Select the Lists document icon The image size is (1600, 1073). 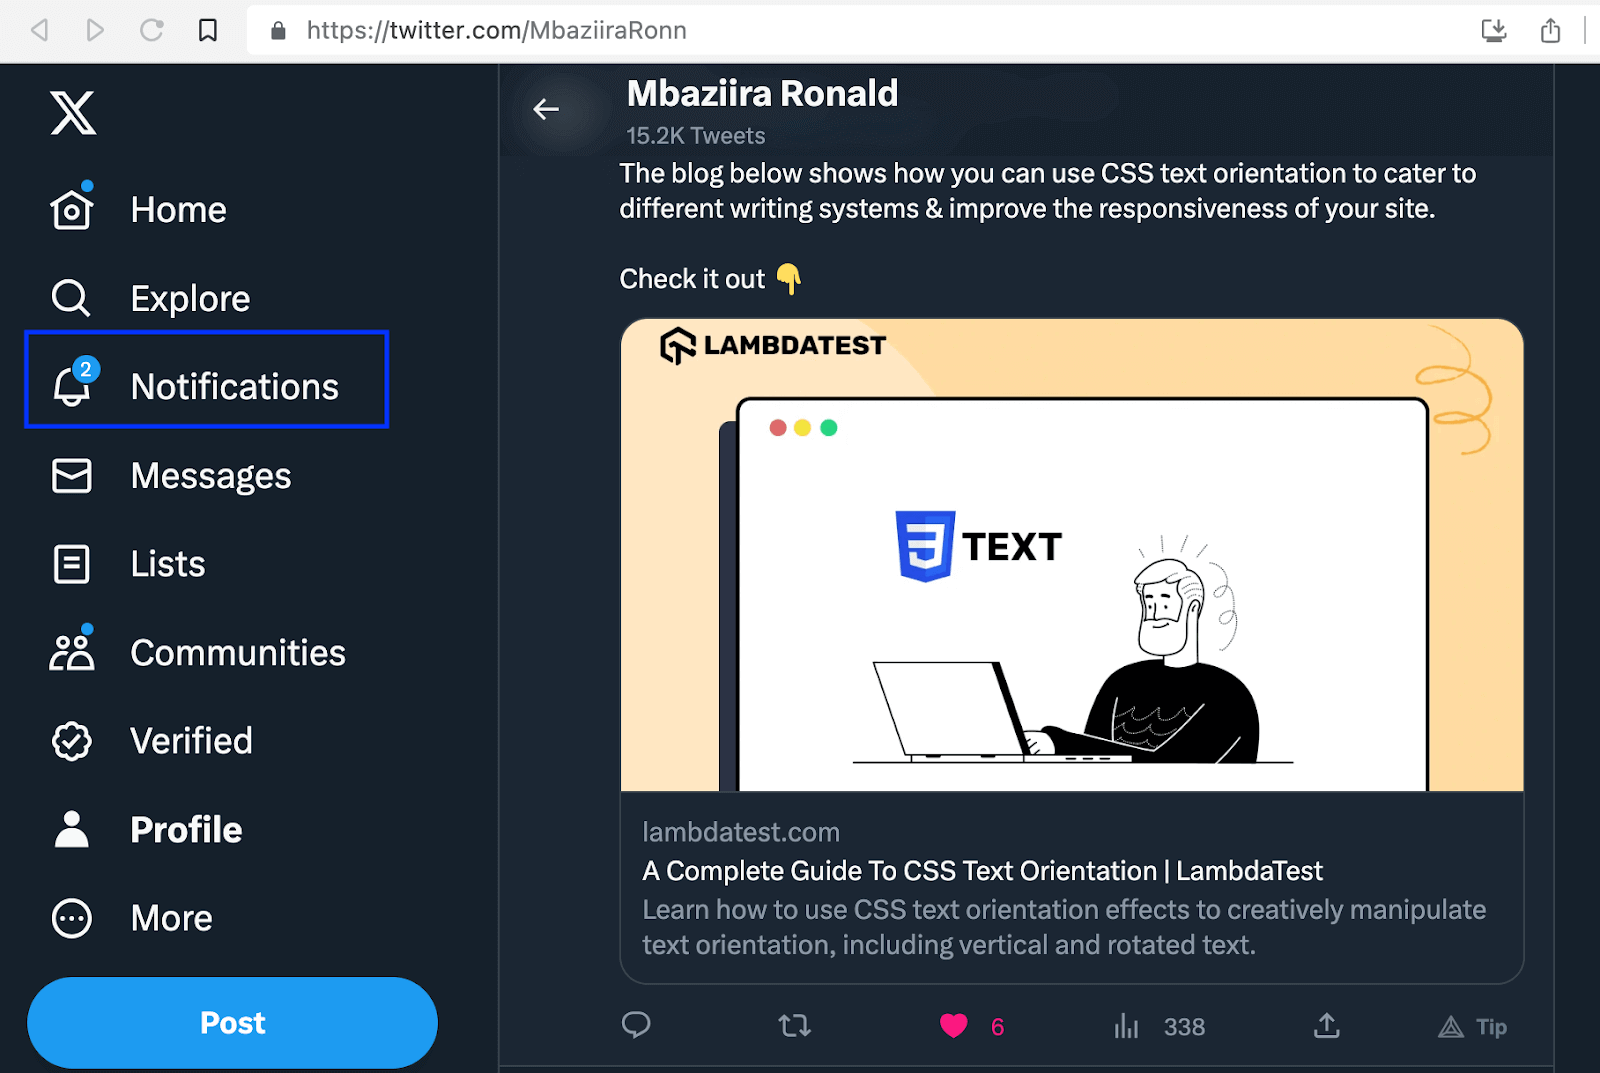point(71,563)
